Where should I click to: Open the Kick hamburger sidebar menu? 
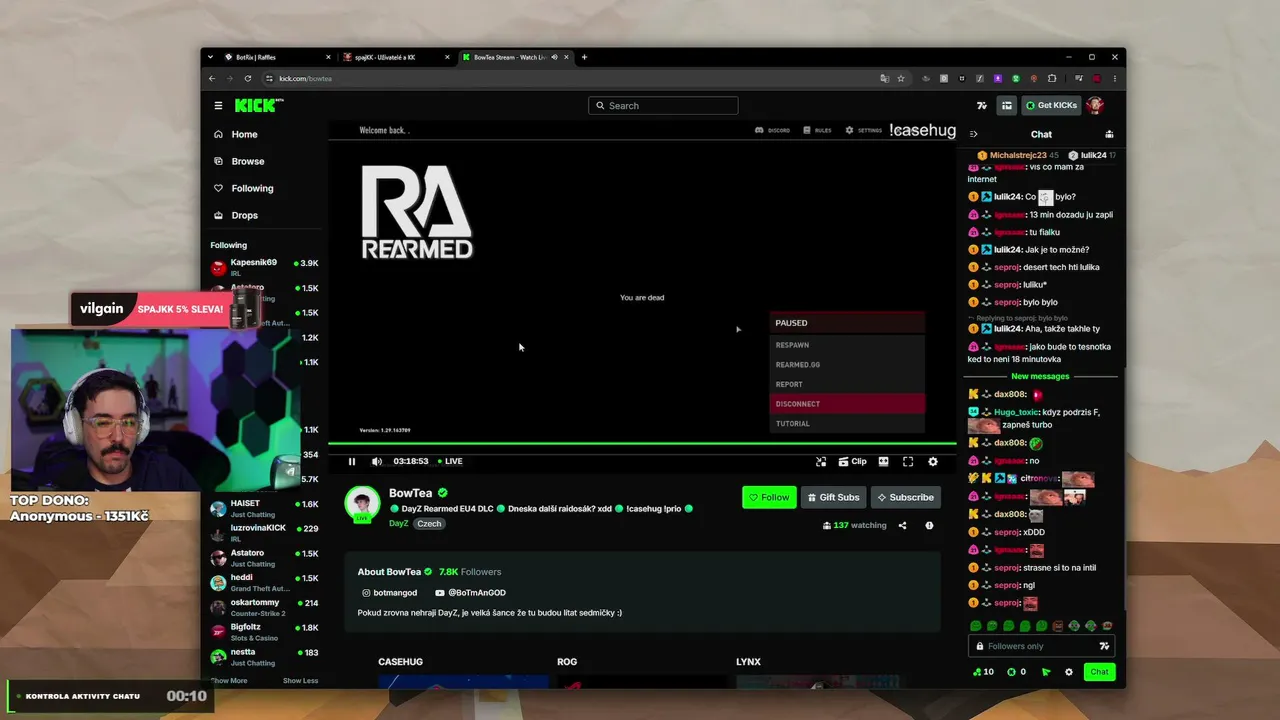coord(218,106)
